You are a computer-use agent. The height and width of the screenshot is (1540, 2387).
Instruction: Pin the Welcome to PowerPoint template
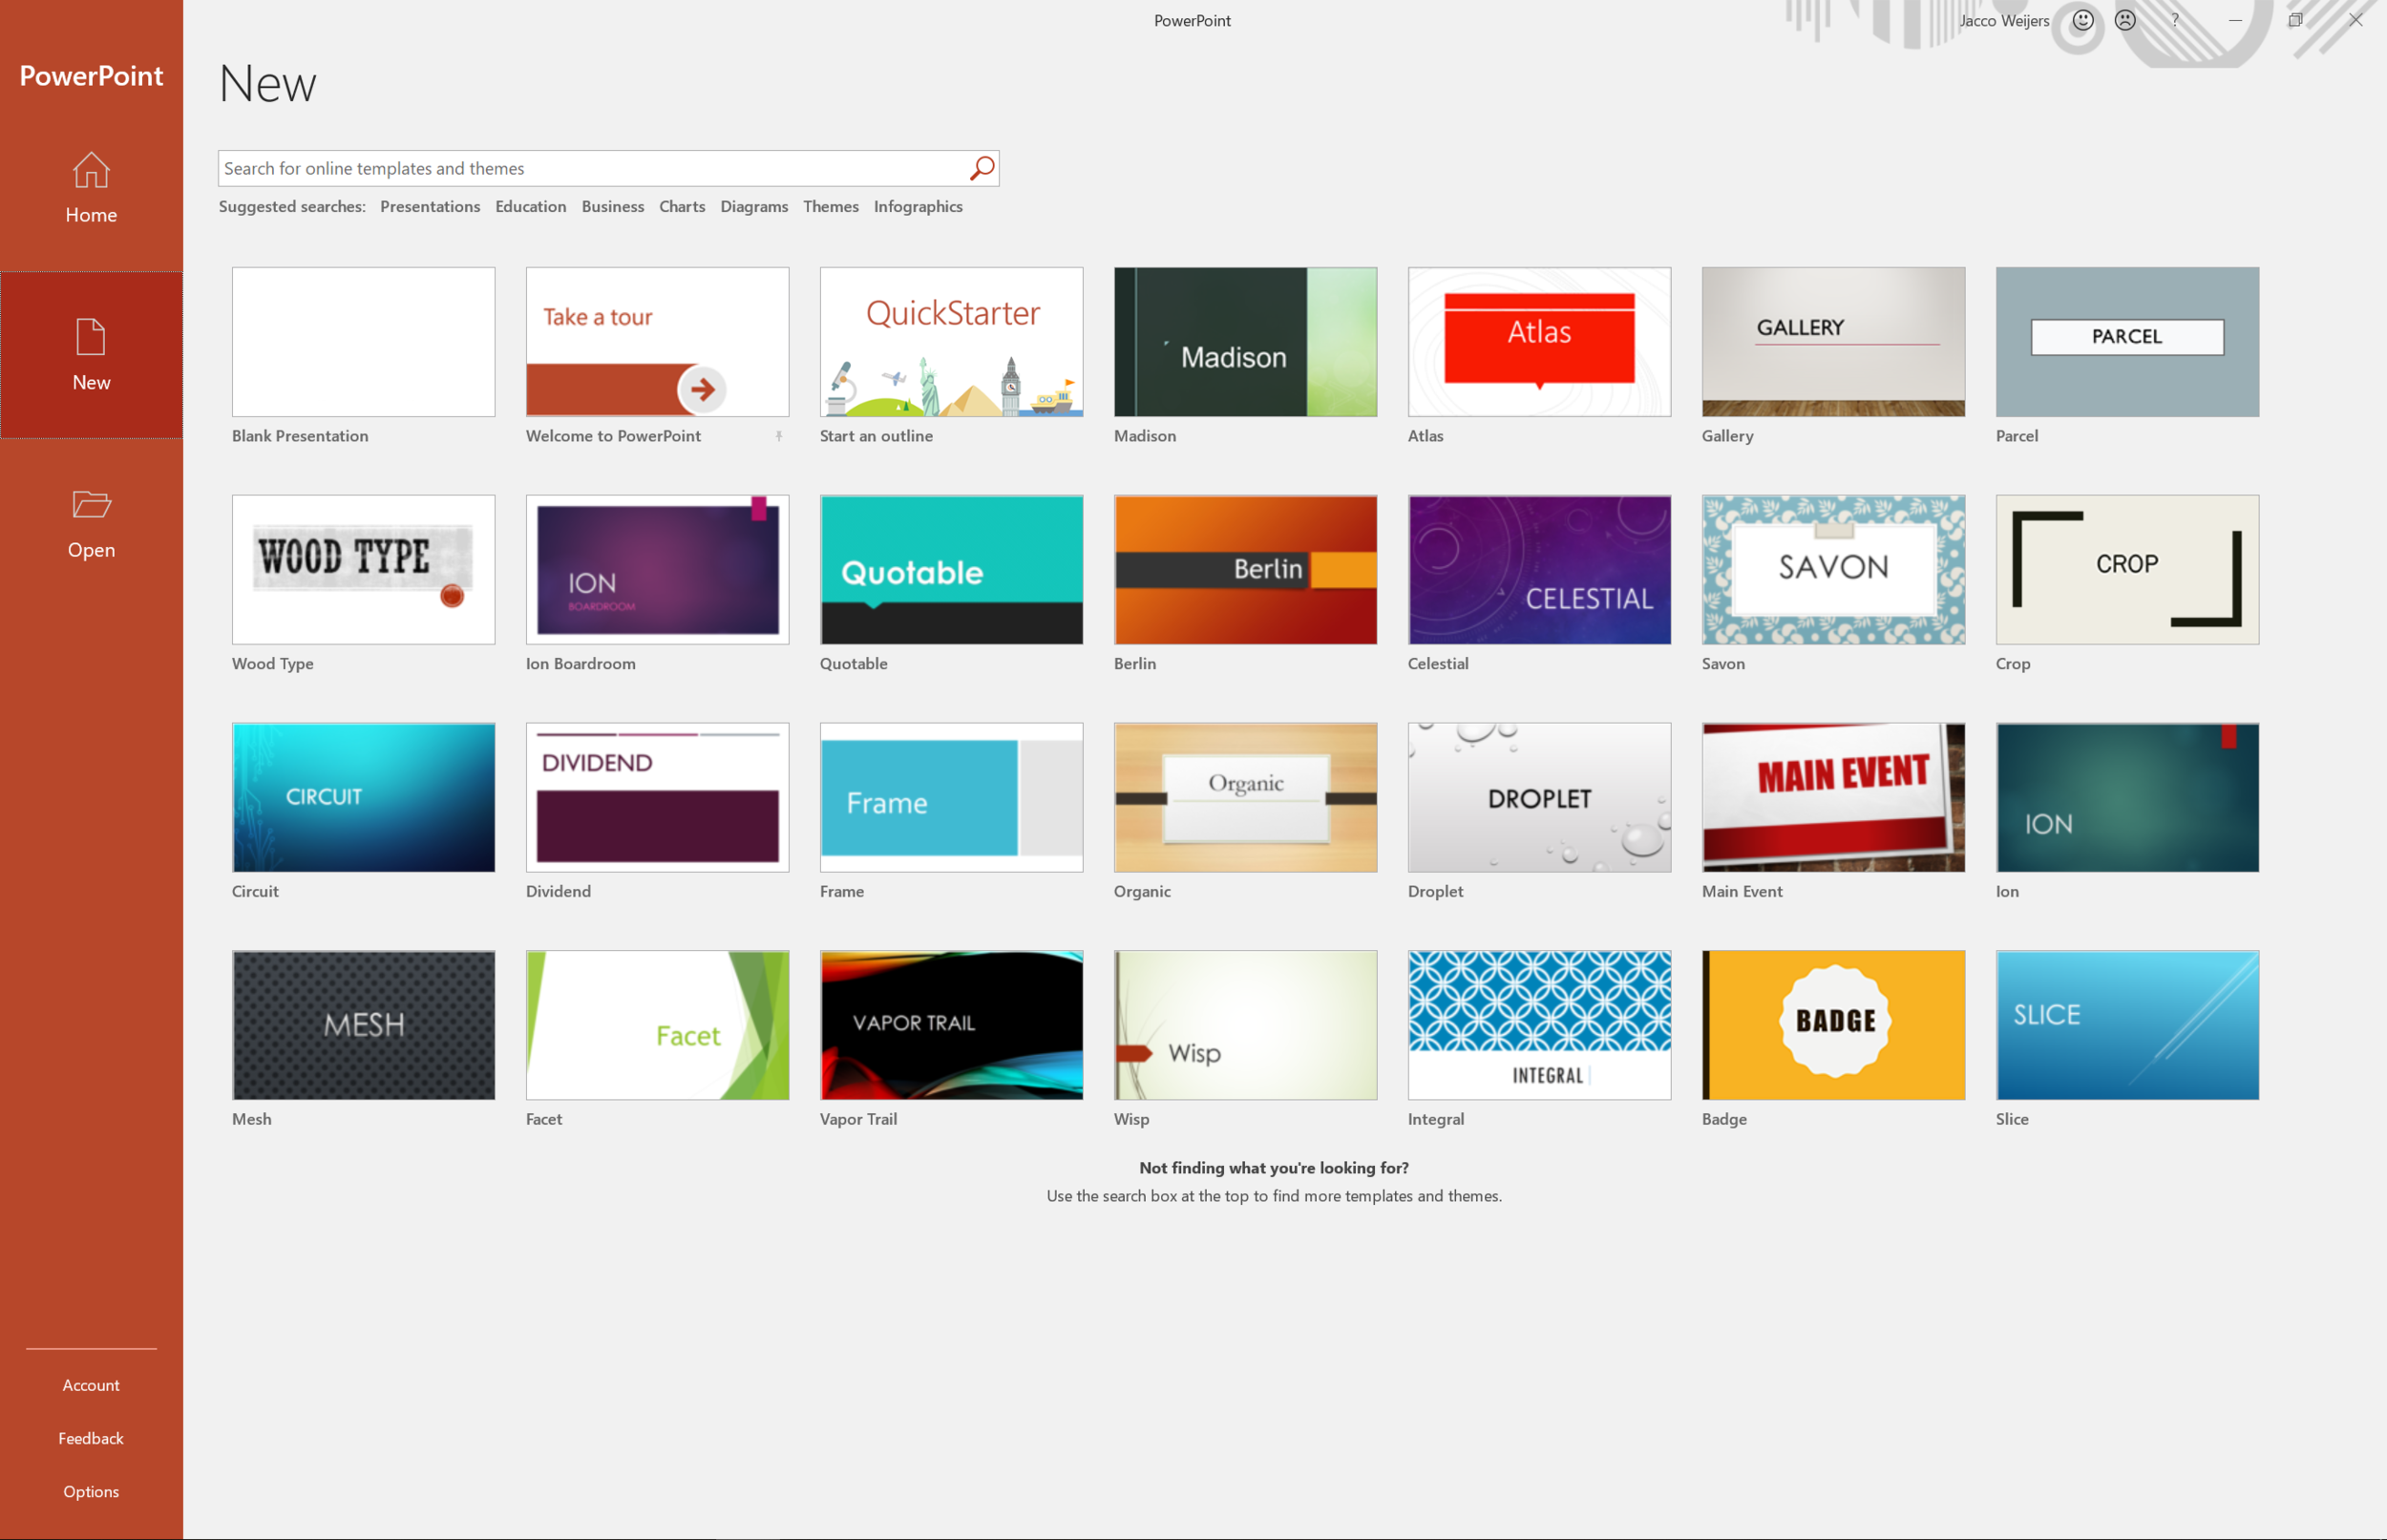pos(778,436)
